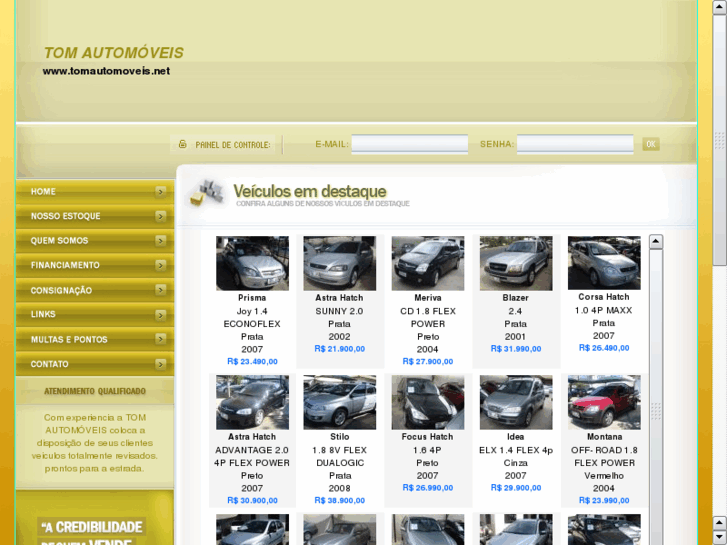Click the Meriva model name text
Viewport: 727px width, 545px height.
(x=427, y=298)
